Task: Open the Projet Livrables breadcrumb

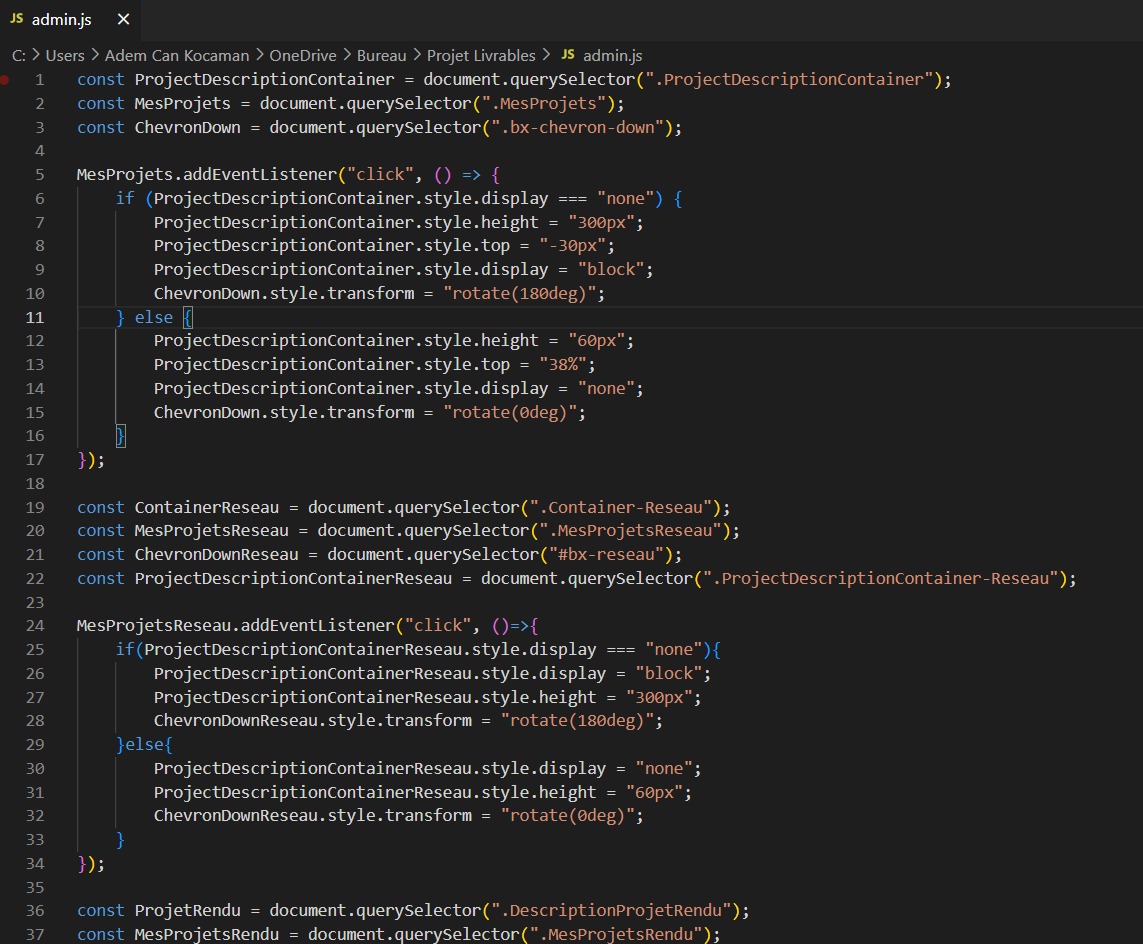Action: click(x=481, y=55)
